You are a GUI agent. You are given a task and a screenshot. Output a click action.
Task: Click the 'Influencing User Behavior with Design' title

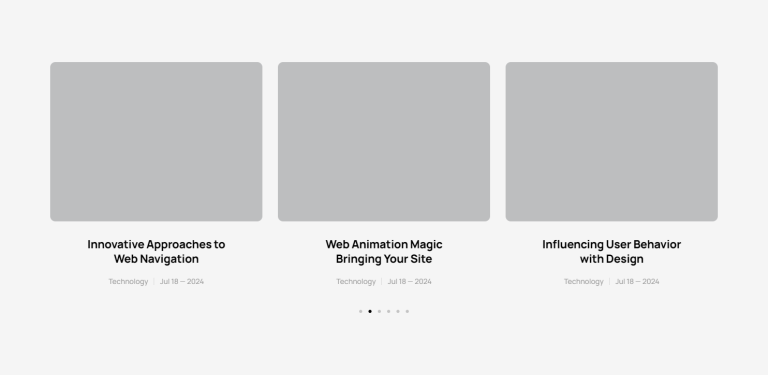click(x=611, y=252)
